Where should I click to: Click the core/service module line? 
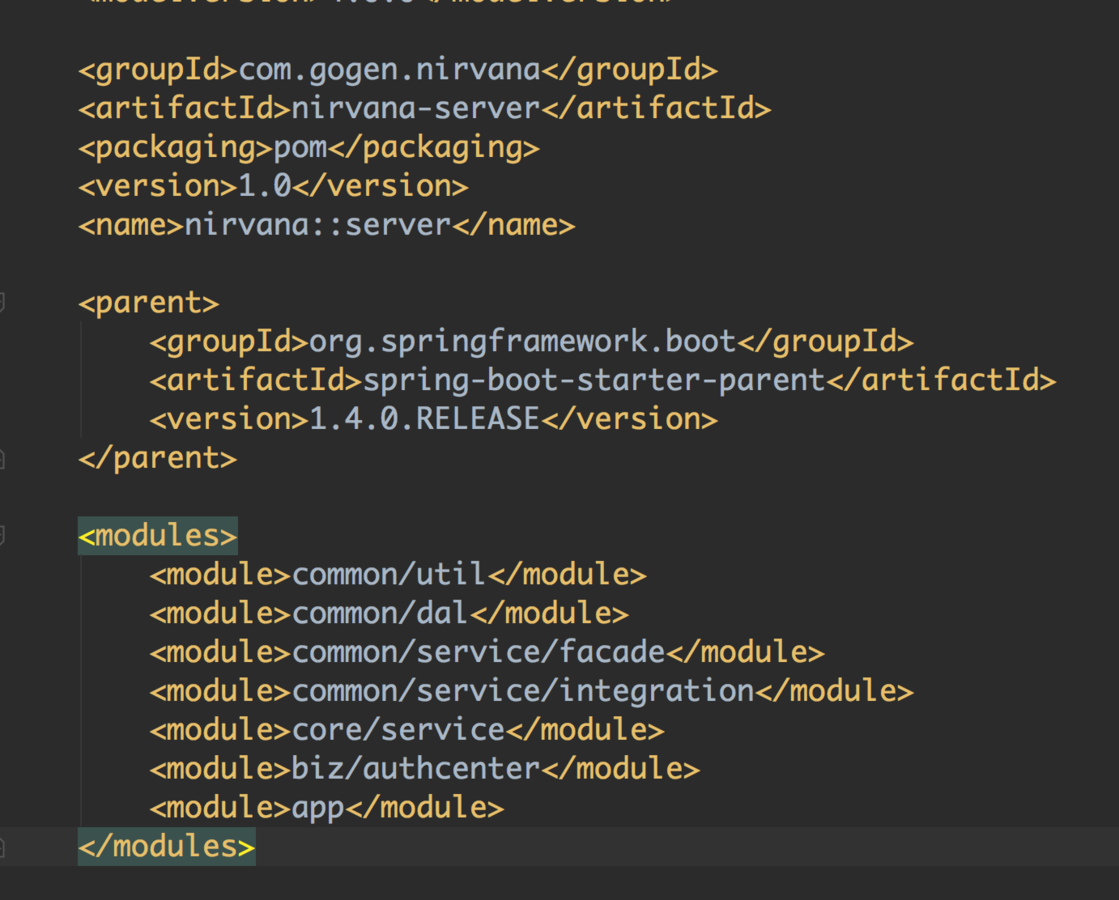(407, 729)
